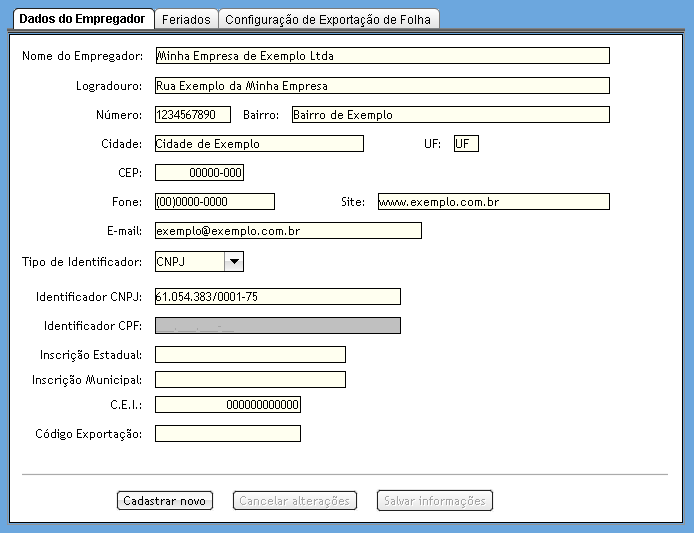
Task: Click the Cidade input field
Action: pyautogui.click(x=259, y=144)
